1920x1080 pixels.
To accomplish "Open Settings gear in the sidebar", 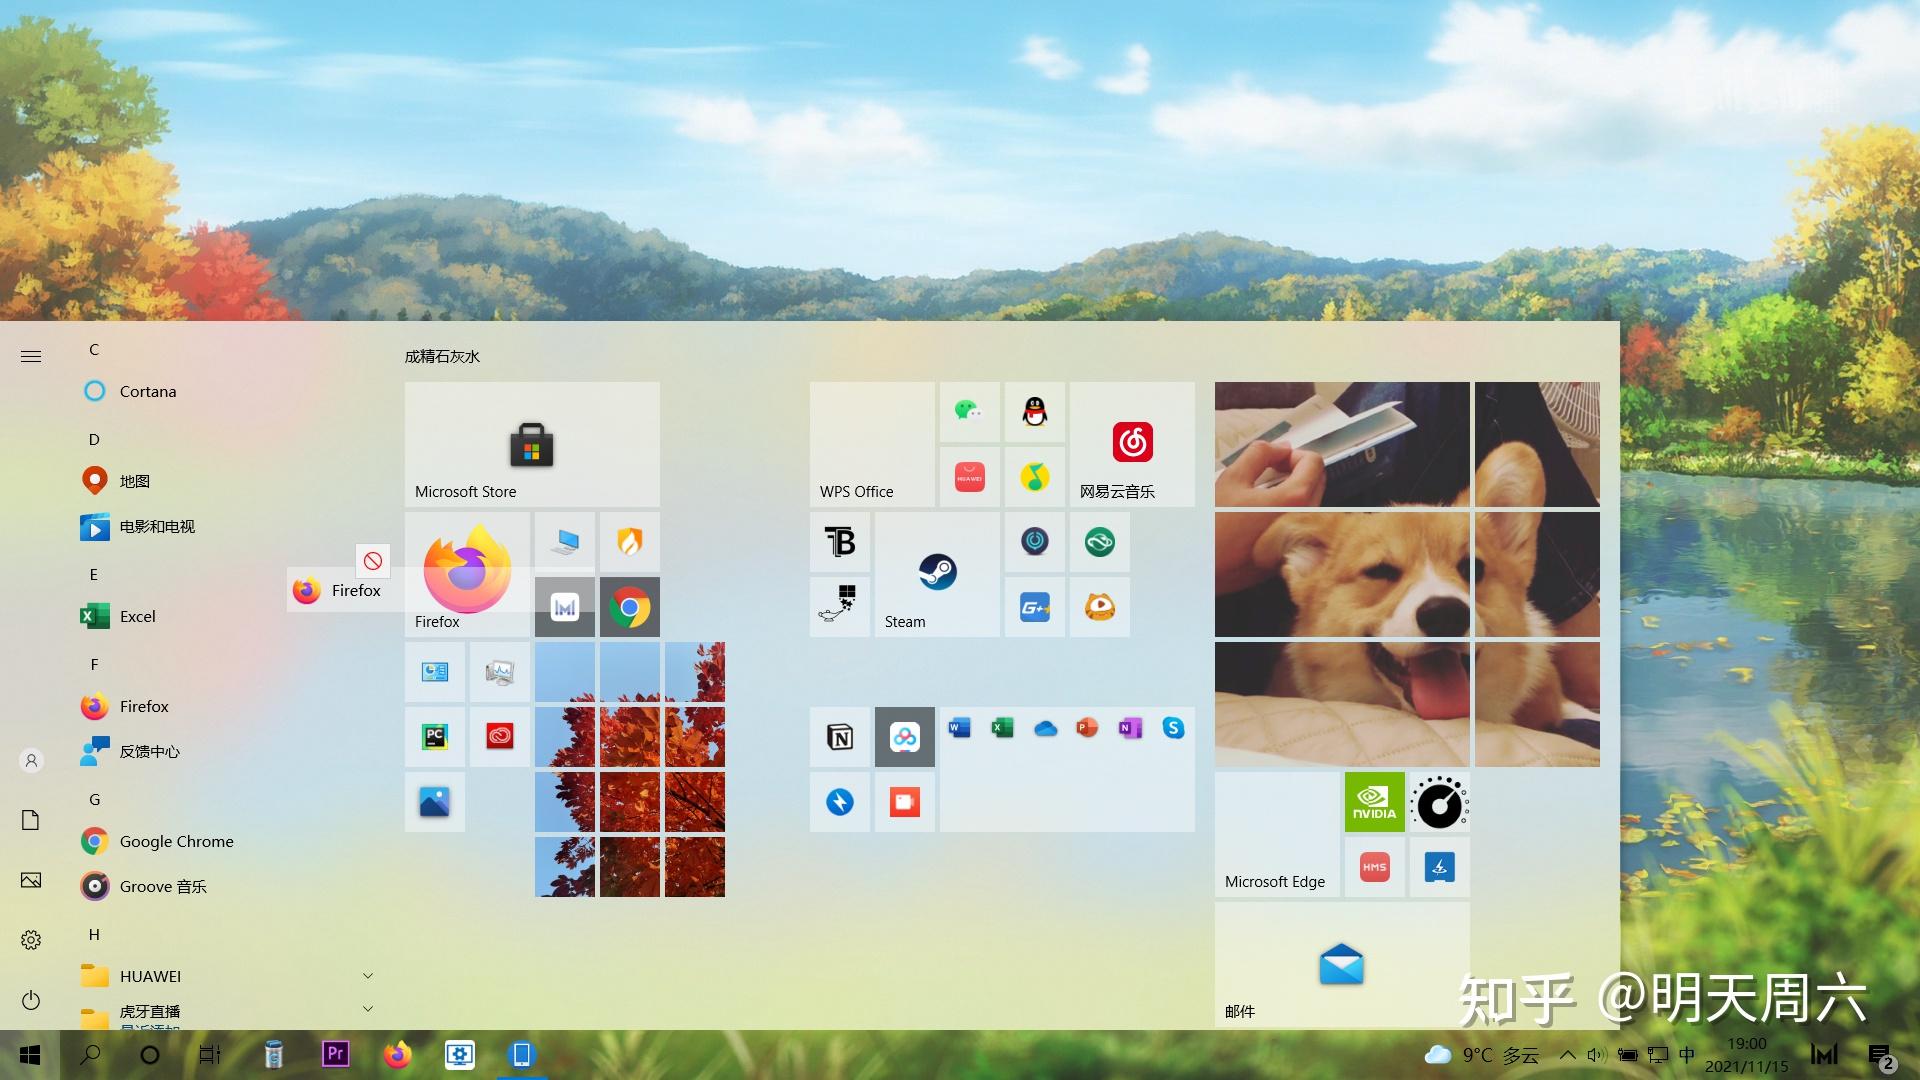I will (x=31, y=940).
